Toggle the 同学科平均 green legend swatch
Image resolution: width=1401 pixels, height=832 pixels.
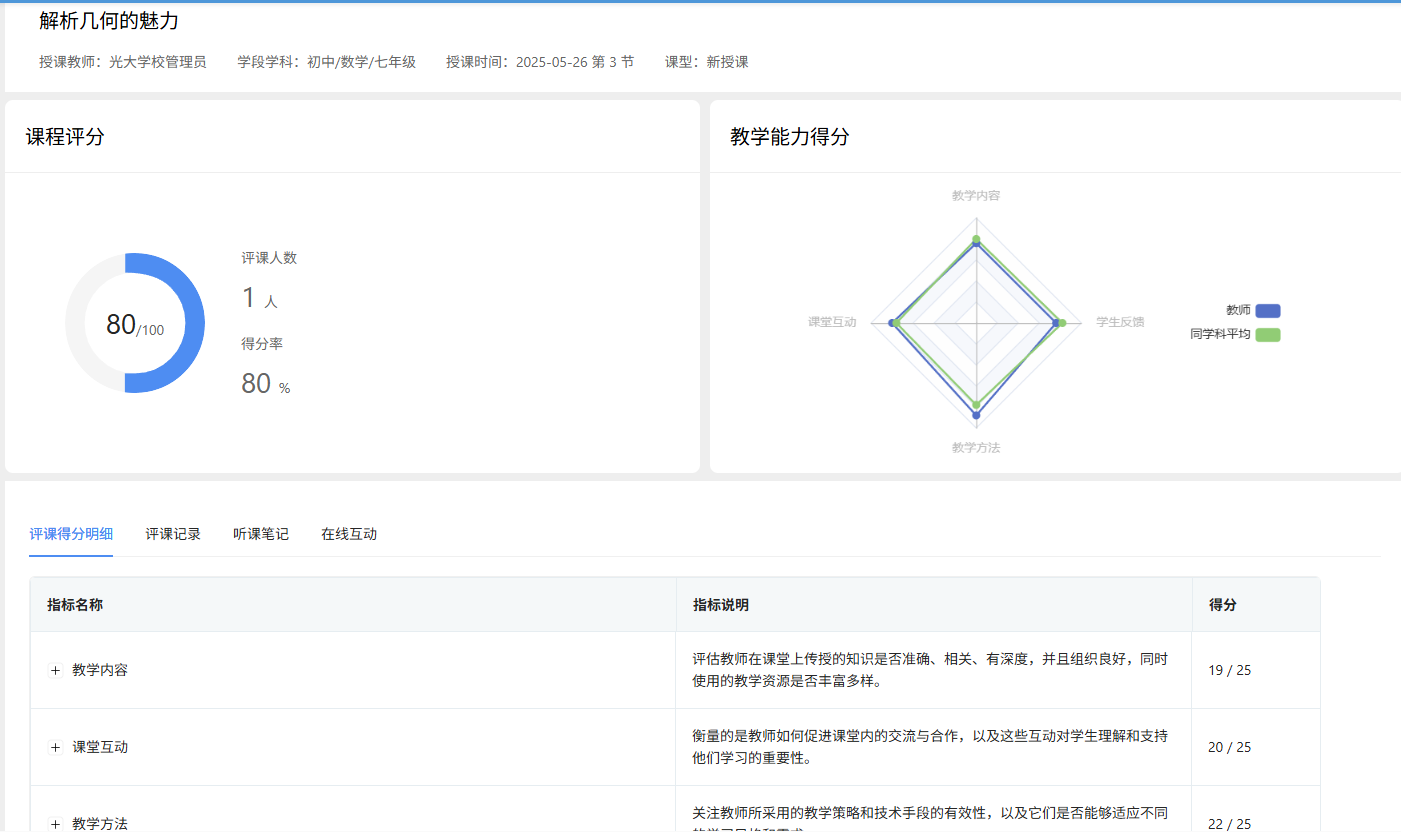[1267, 335]
